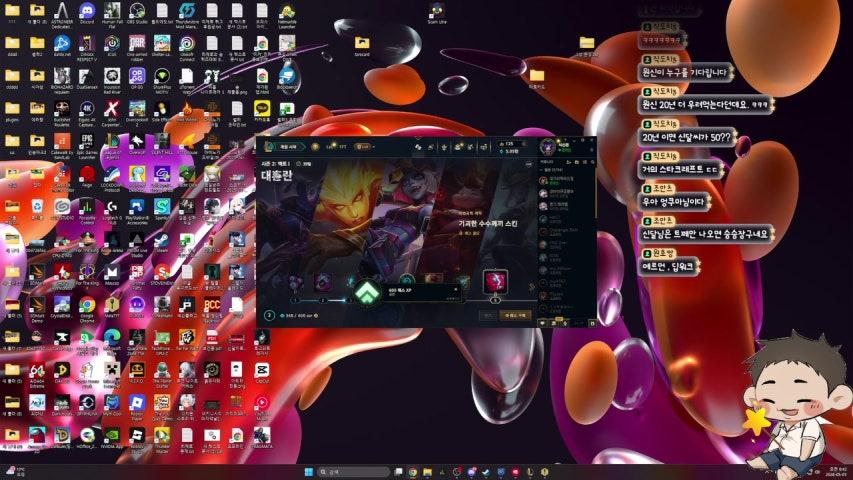The width and height of the screenshot is (853, 480).
Task: Select the first friend in friends list
Action: coord(566,180)
